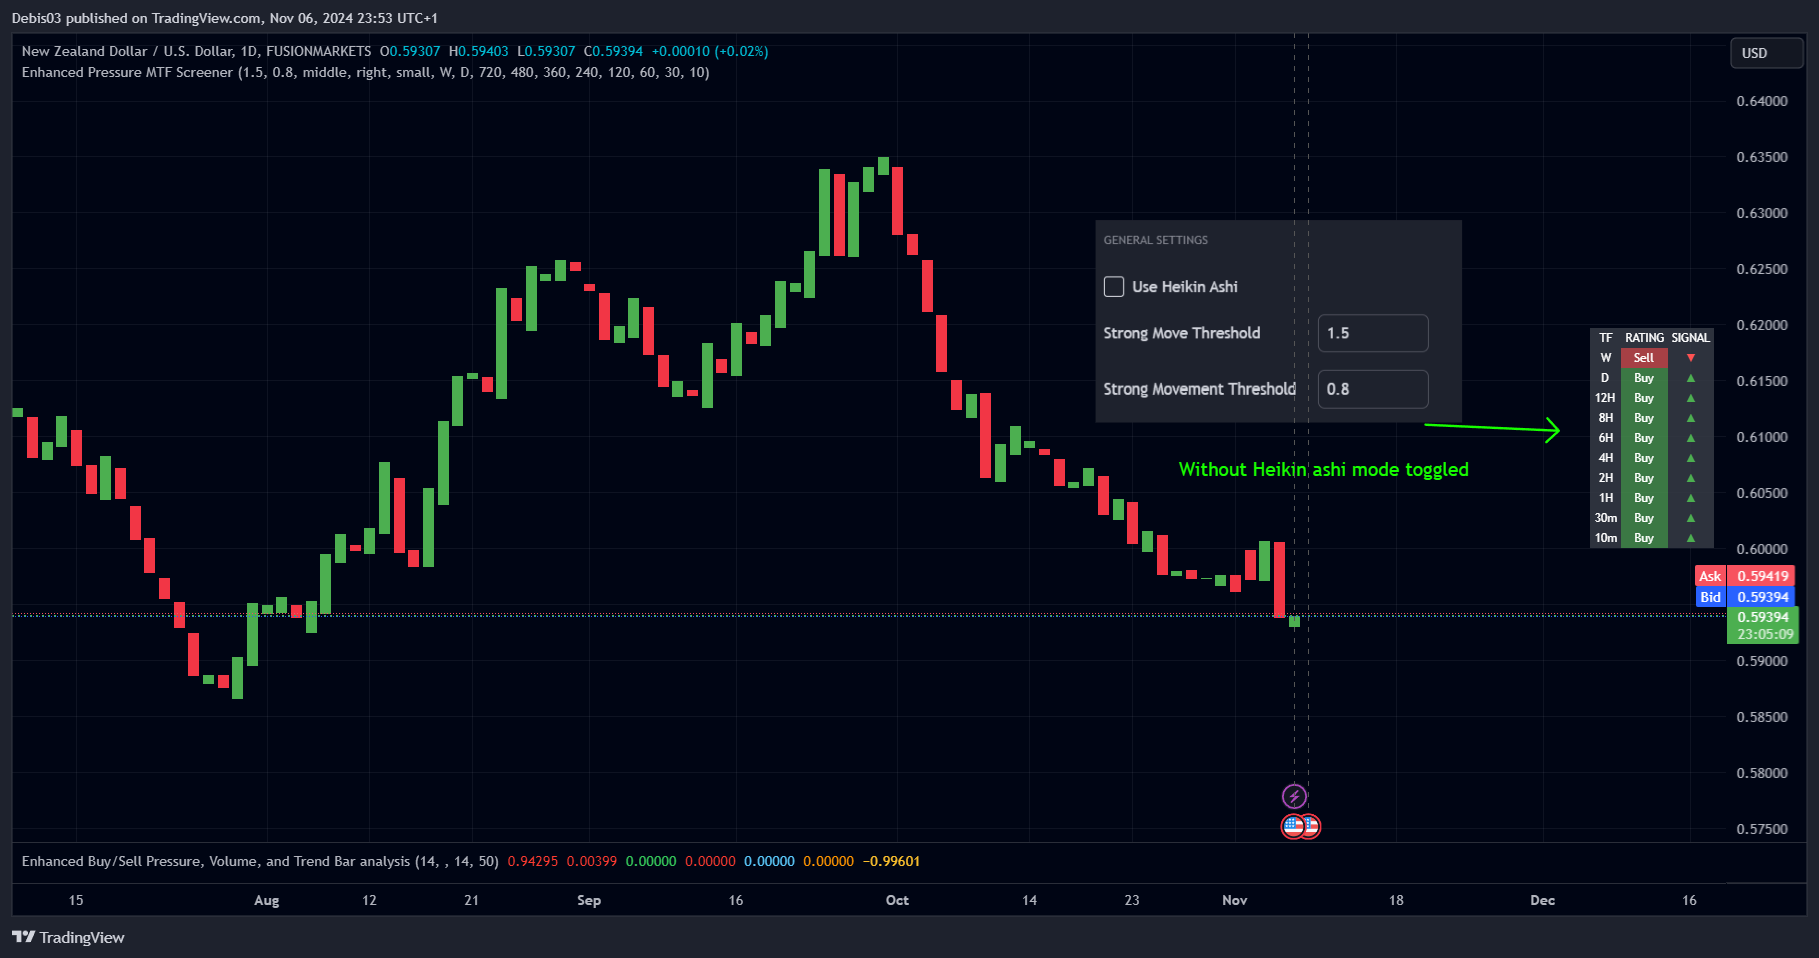Click the front US flag economic event icon
This screenshot has height=958, width=1819.
[x=1293, y=826]
